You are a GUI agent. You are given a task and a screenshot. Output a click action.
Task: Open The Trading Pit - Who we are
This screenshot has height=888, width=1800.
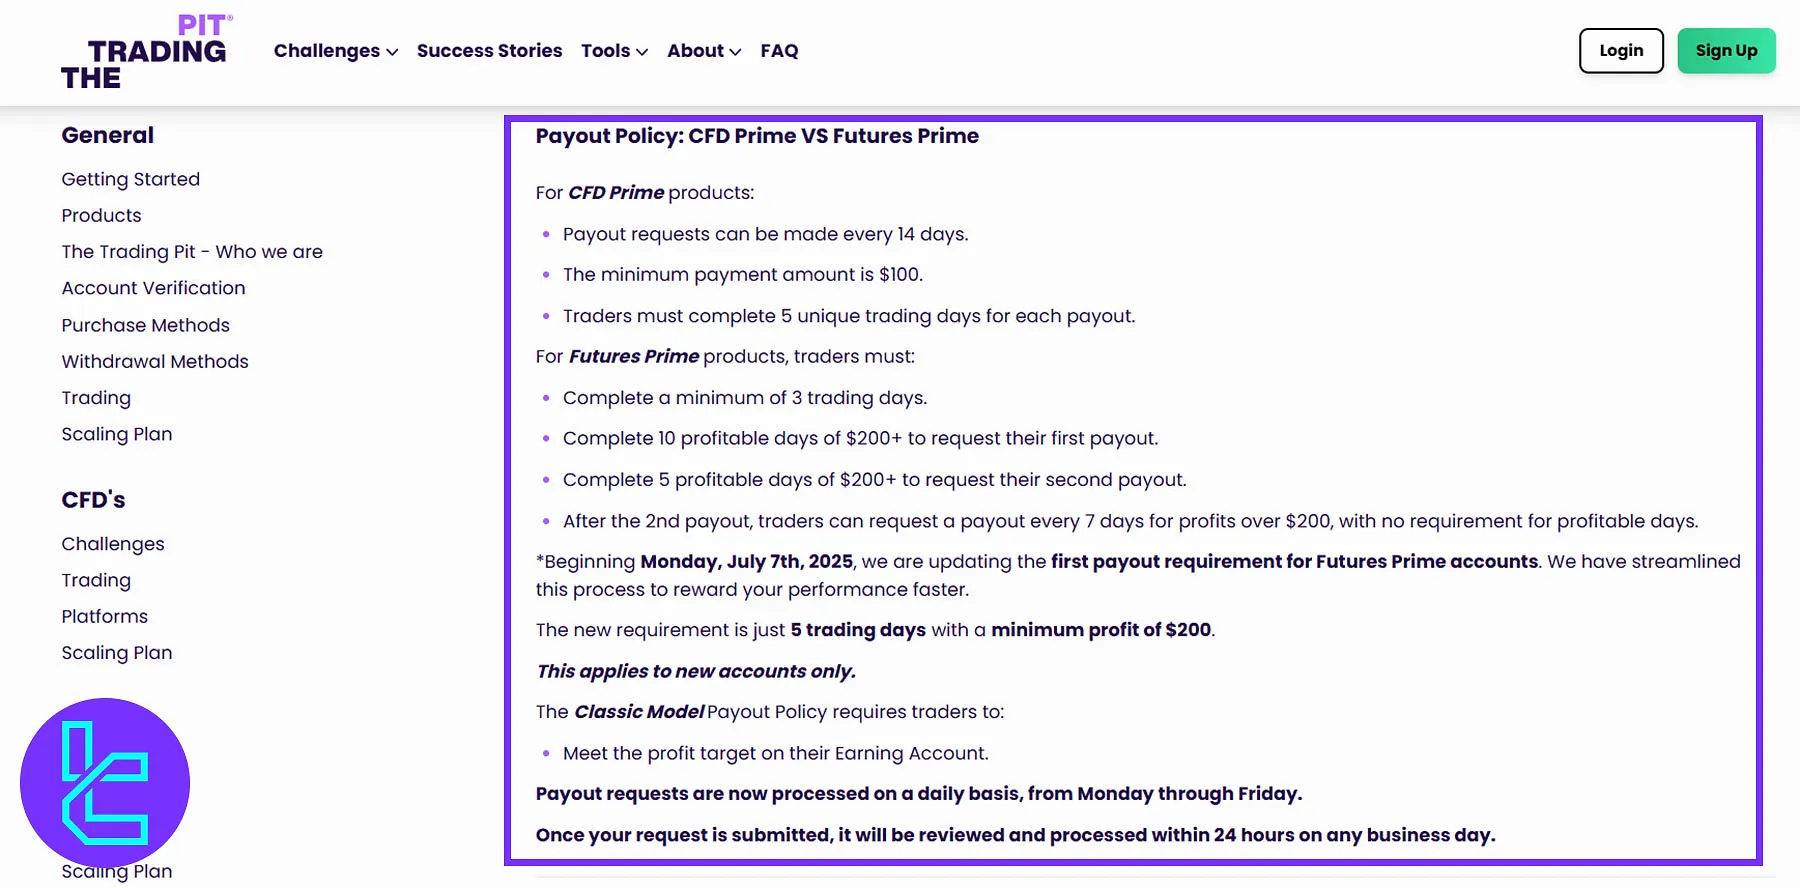[192, 251]
